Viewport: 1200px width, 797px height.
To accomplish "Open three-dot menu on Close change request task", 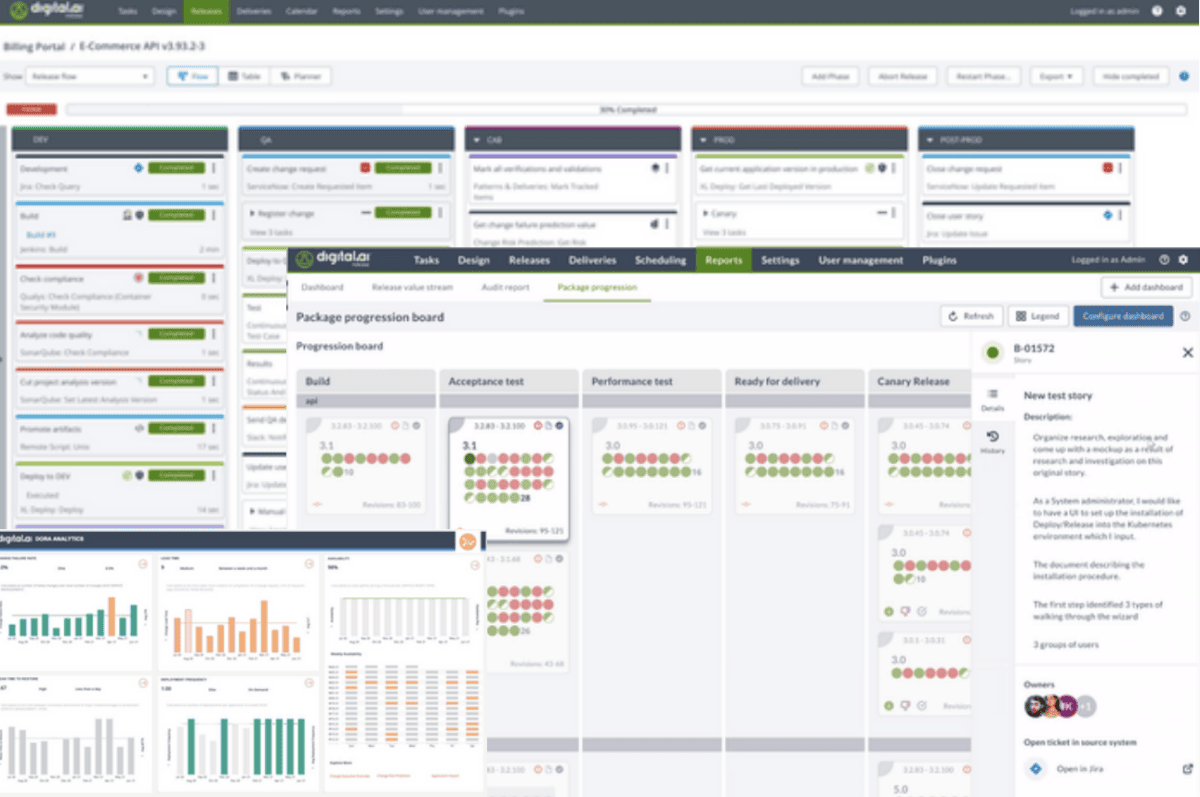I will [x=1122, y=168].
